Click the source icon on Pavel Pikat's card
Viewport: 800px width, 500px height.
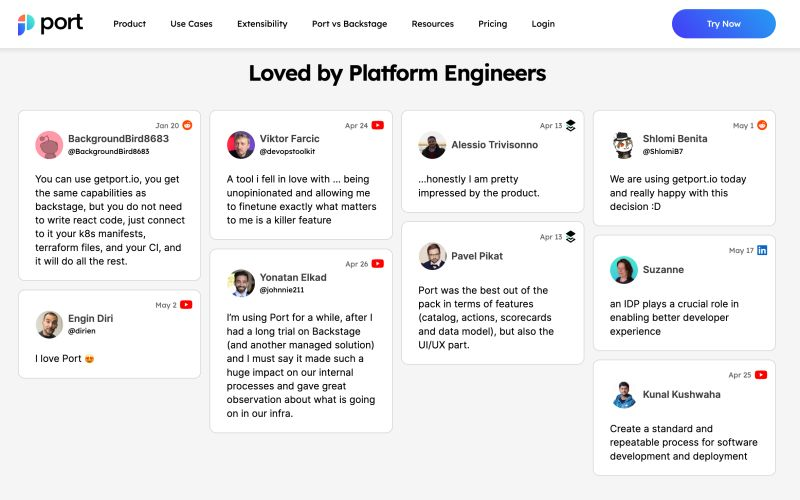[570, 237]
